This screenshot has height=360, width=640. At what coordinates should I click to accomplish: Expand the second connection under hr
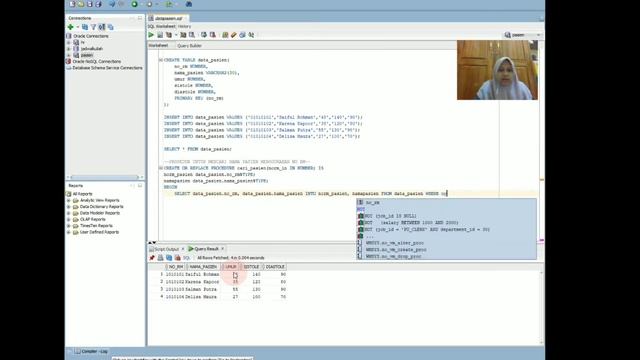point(69,49)
